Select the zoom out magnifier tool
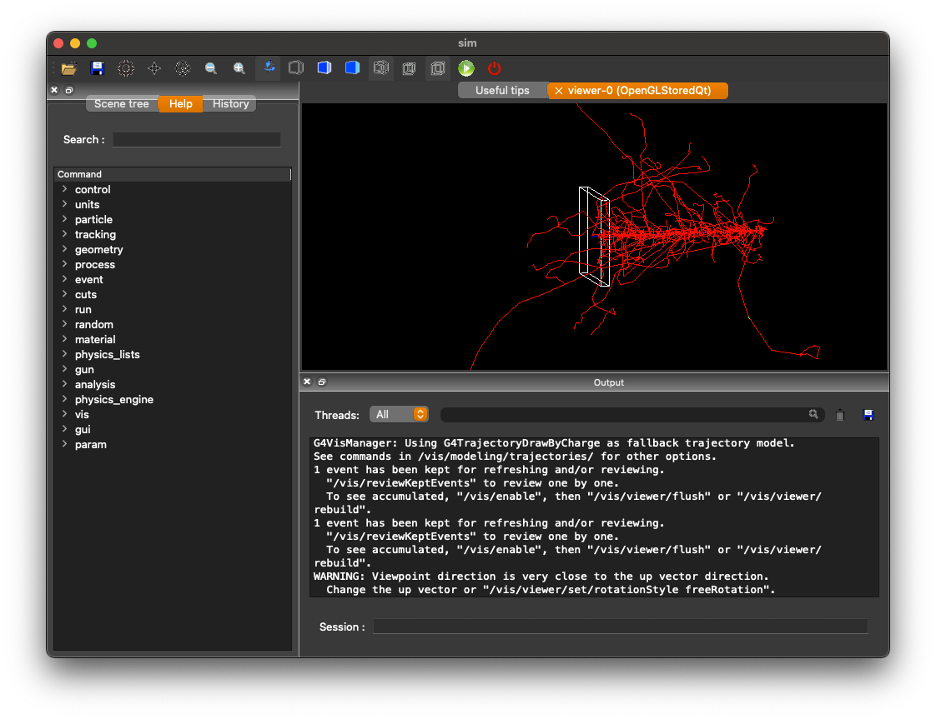 pos(211,68)
